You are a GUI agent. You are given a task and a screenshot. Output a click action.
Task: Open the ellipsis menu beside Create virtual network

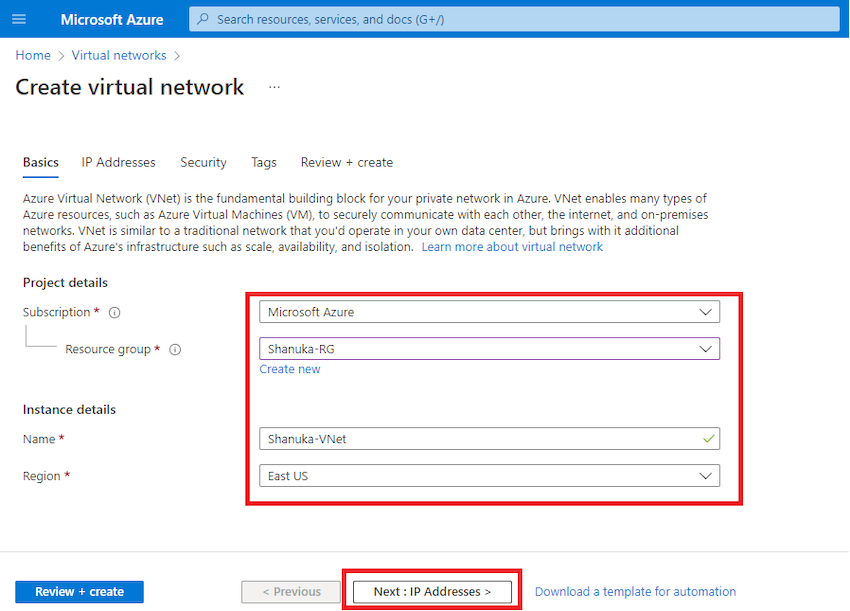point(274,88)
